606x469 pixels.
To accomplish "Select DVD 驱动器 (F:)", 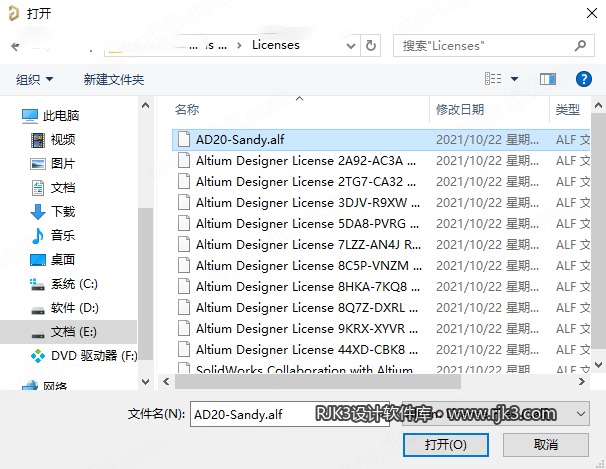I will (94, 355).
